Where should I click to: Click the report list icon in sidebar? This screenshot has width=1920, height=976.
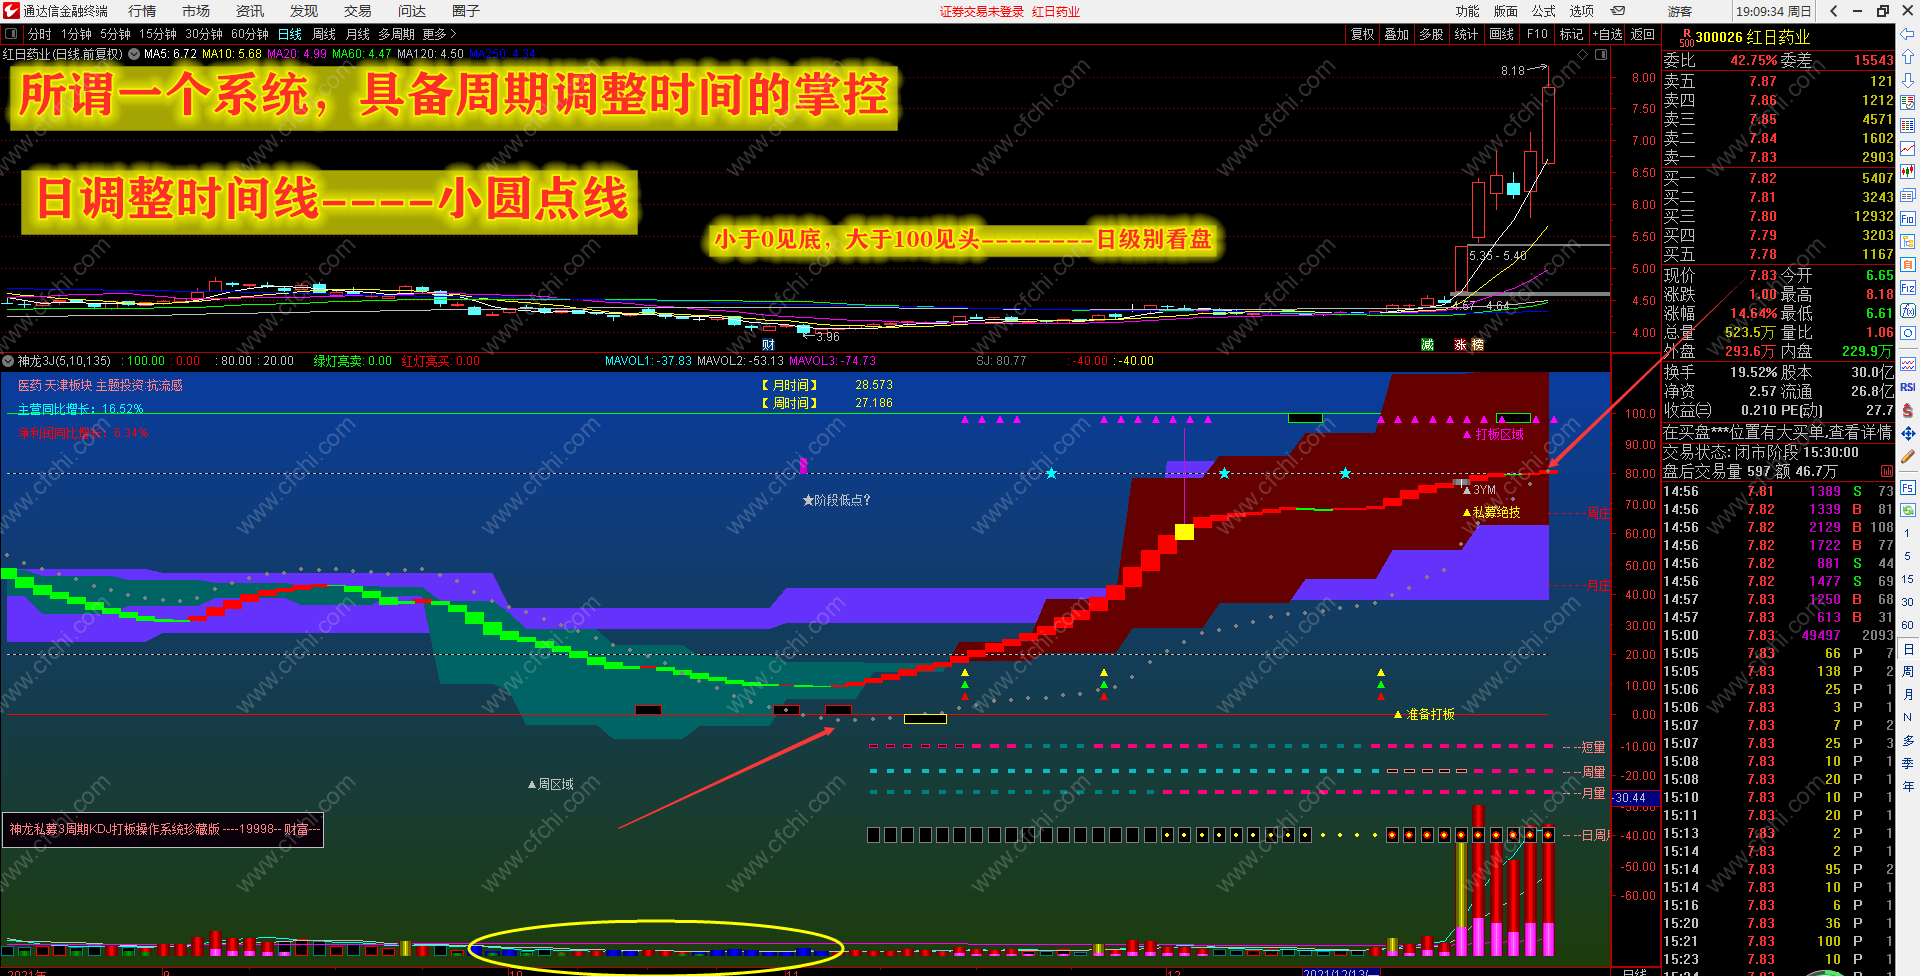(x=1908, y=102)
